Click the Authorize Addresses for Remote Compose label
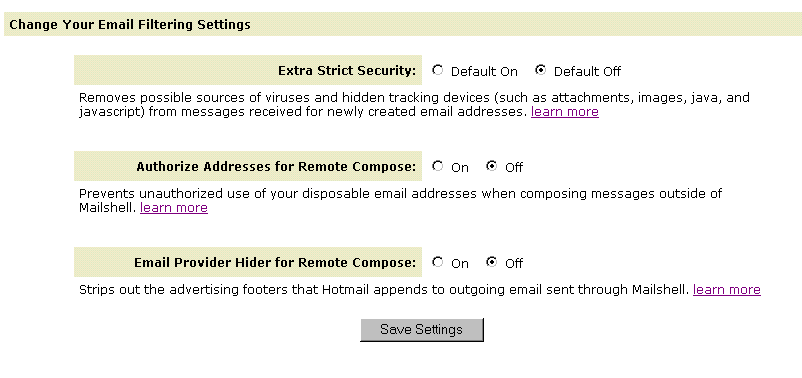 click(276, 167)
